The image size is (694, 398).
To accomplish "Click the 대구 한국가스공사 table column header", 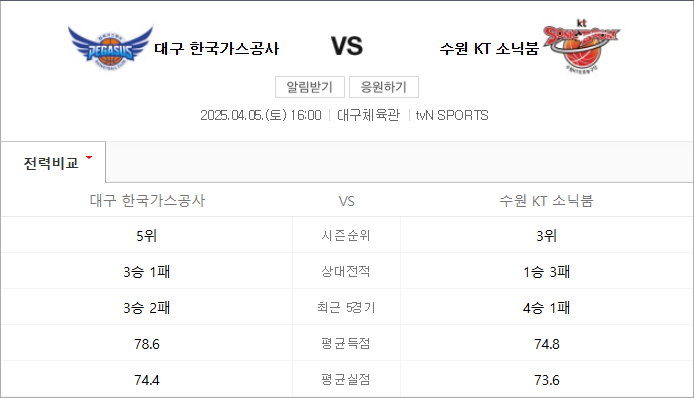I will pyautogui.click(x=147, y=201).
